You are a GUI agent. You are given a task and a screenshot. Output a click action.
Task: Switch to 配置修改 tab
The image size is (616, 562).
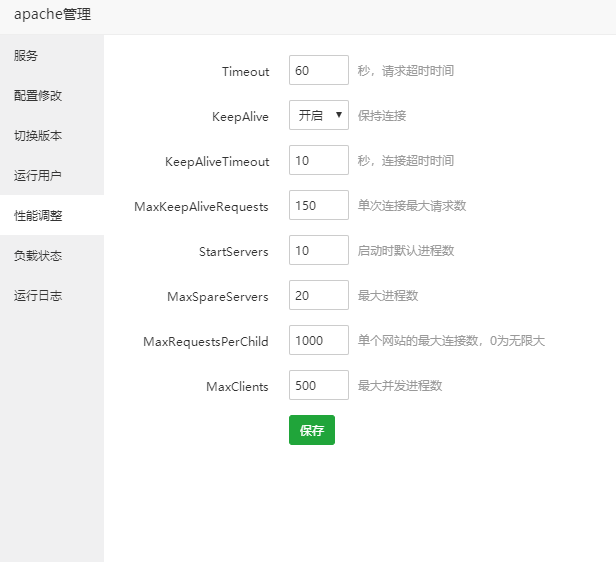tap(52, 95)
